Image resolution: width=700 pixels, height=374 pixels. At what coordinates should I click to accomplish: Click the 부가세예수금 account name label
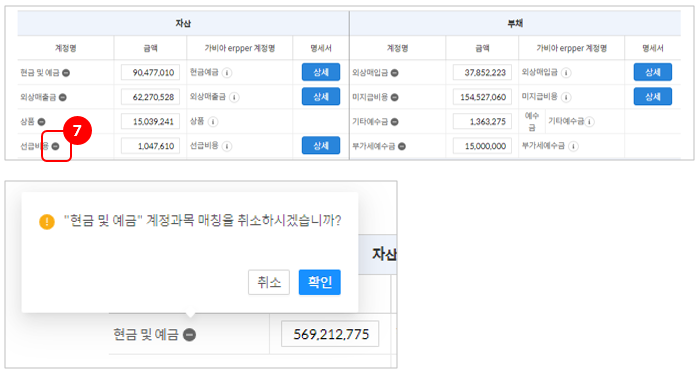[x=374, y=146]
